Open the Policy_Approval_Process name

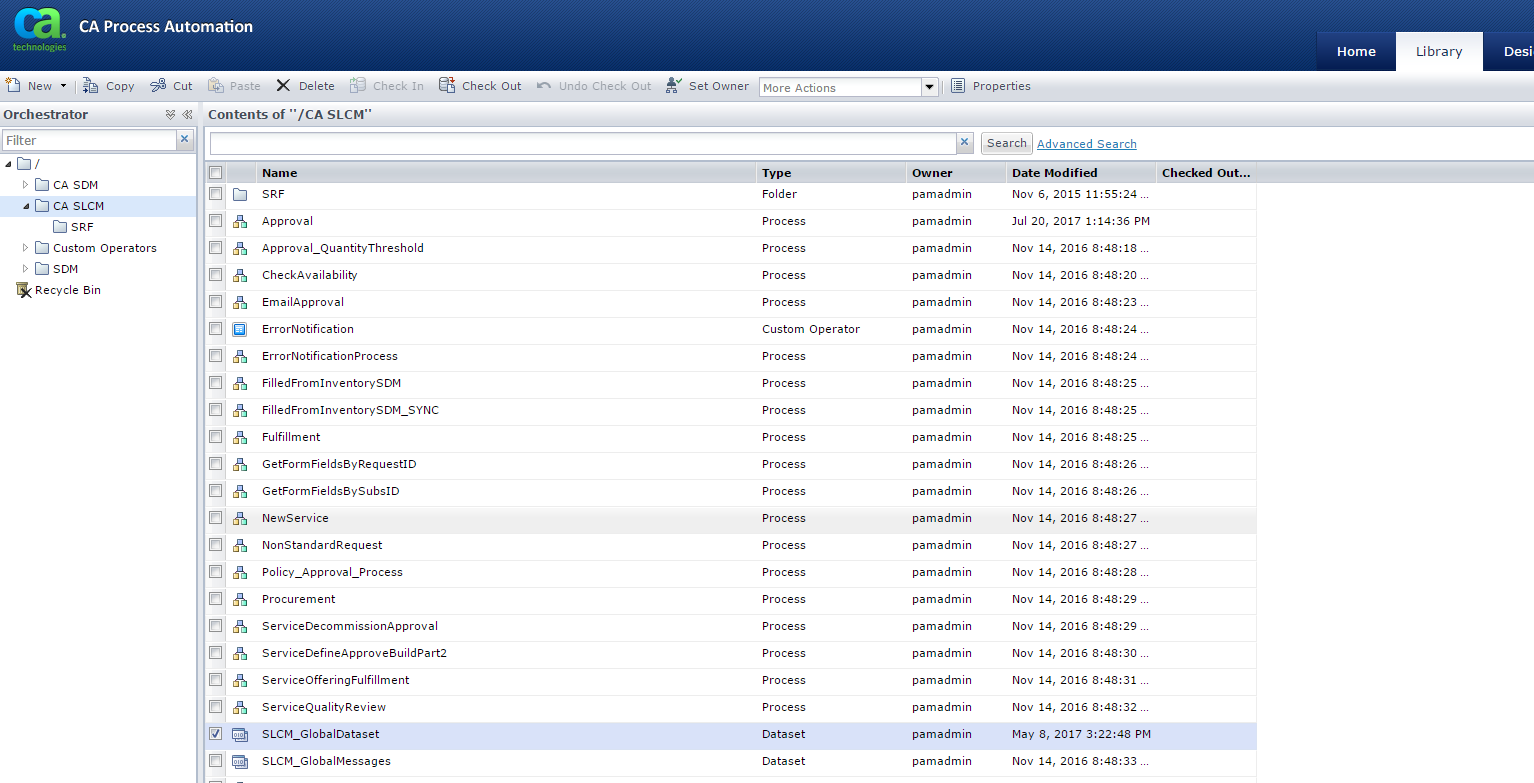[x=332, y=572]
